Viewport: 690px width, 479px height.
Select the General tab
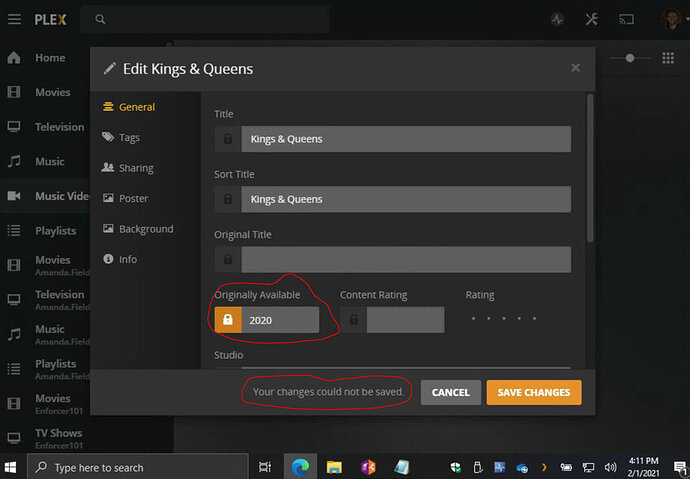(128, 107)
